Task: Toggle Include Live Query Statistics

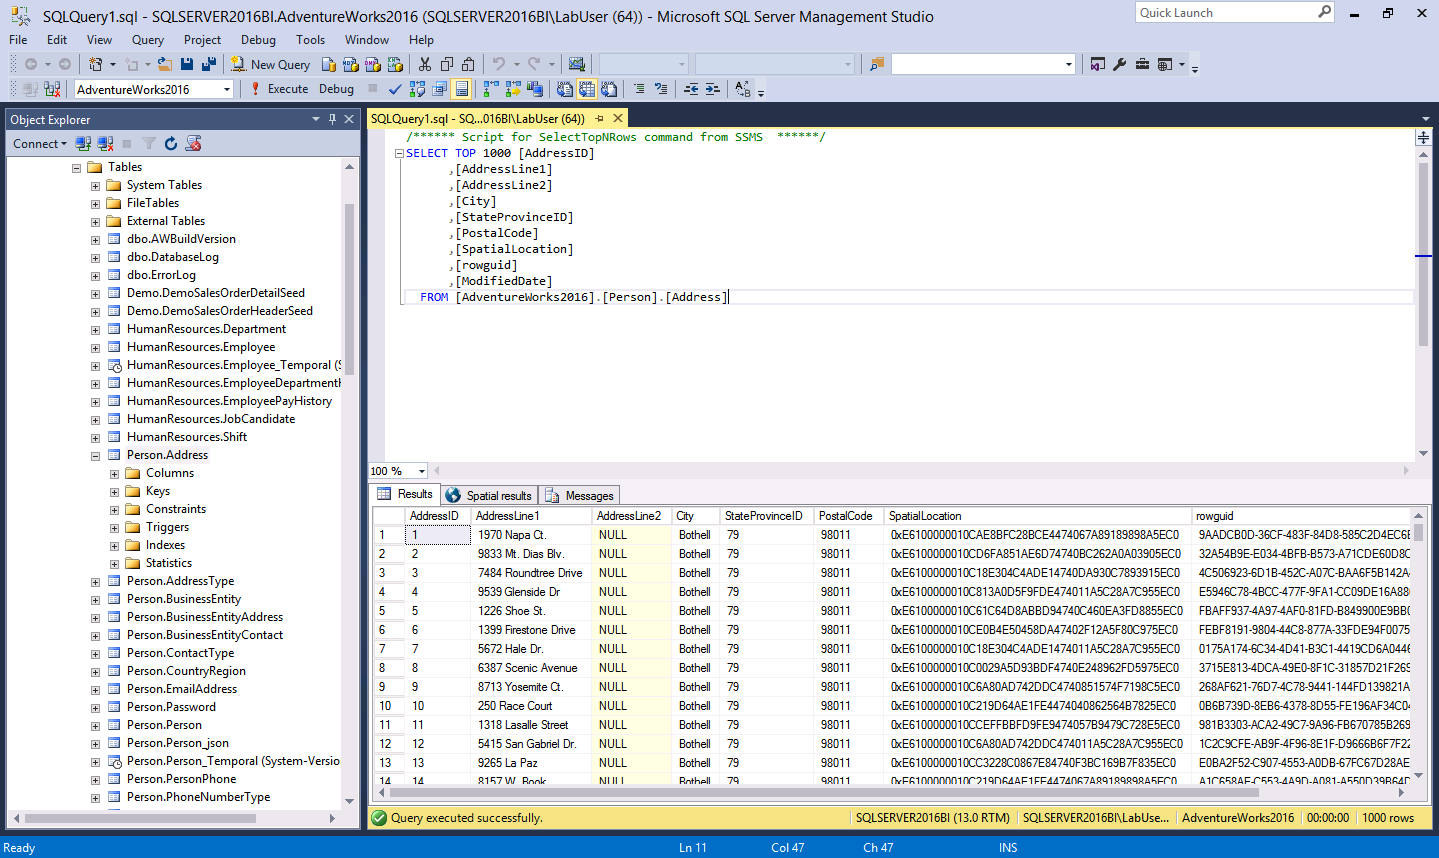Action: pos(512,89)
